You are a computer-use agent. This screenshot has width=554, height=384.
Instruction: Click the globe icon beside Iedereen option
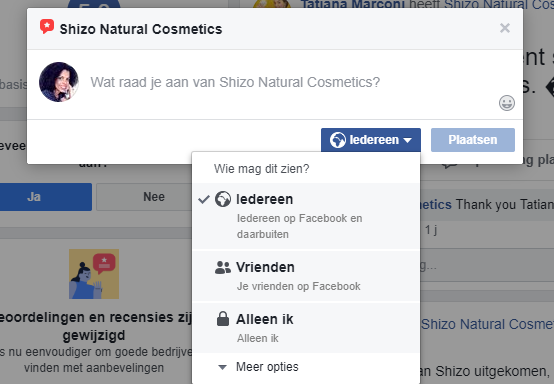click(x=223, y=199)
